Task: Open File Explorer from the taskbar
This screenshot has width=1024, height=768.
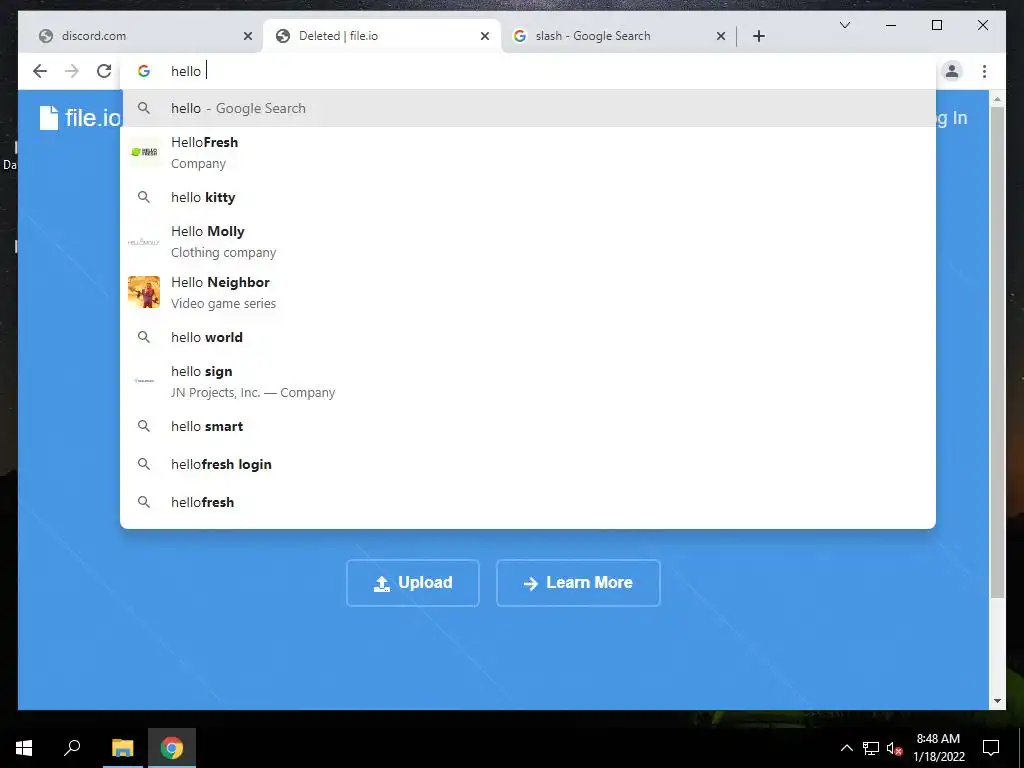Action: point(122,748)
